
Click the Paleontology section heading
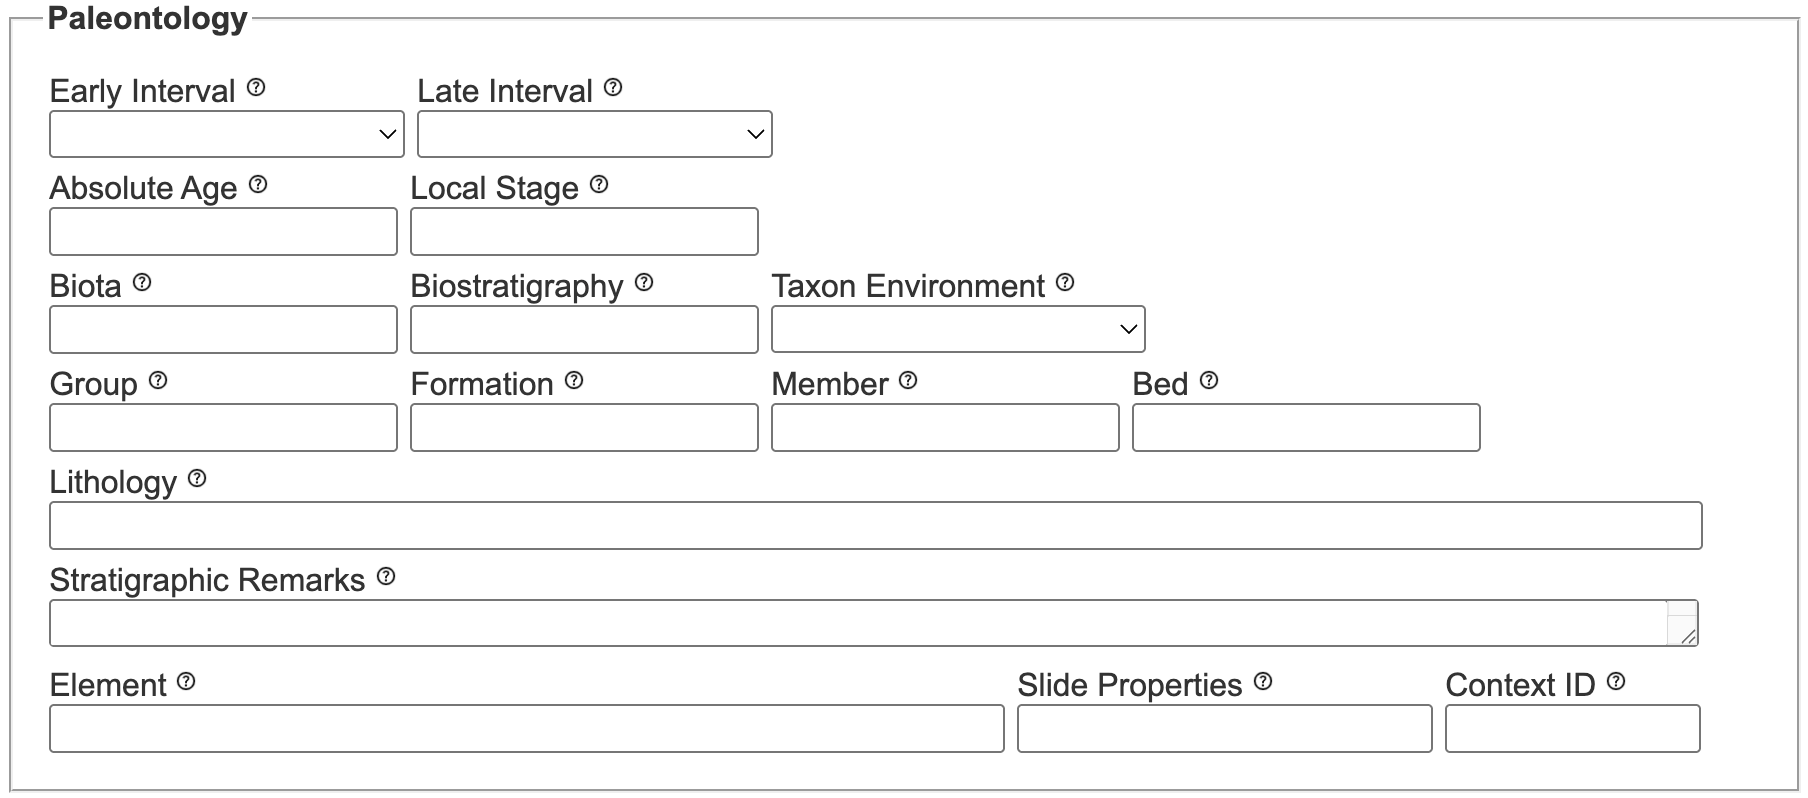point(148,16)
